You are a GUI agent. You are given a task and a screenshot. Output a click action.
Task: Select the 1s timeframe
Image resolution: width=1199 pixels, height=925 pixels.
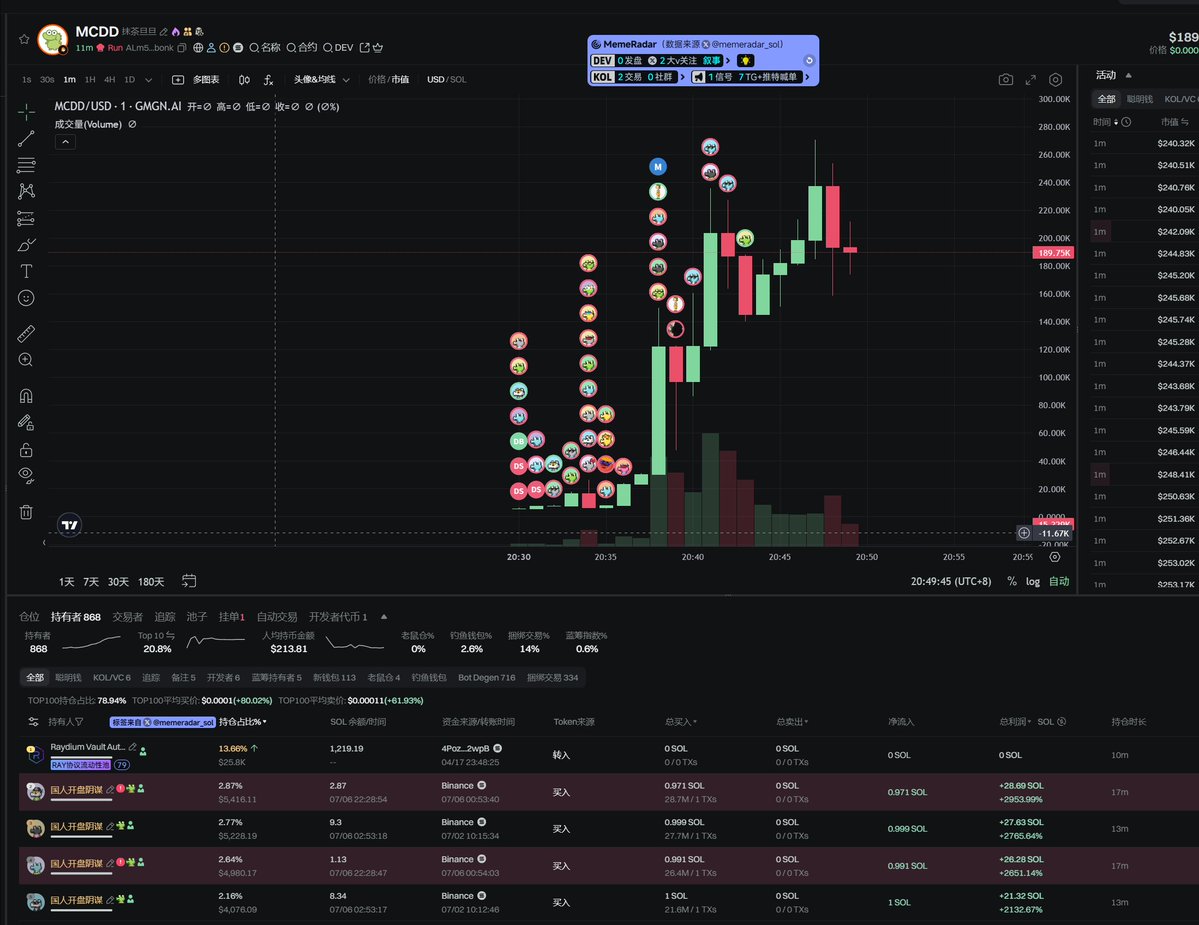(27, 80)
